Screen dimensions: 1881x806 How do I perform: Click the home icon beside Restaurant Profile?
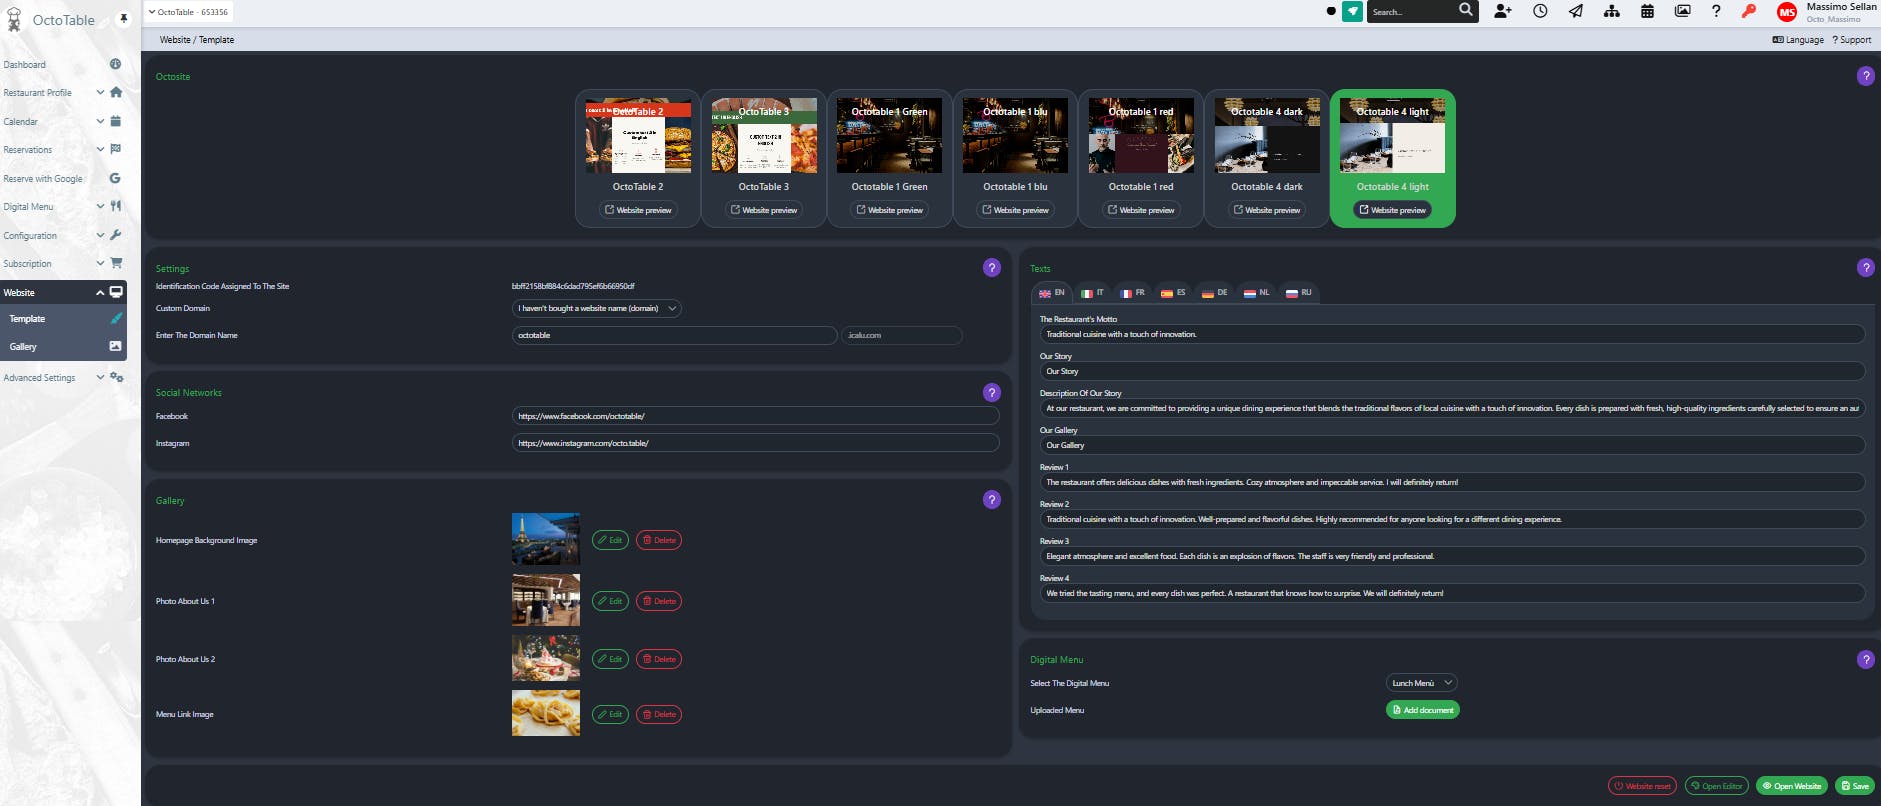point(116,92)
